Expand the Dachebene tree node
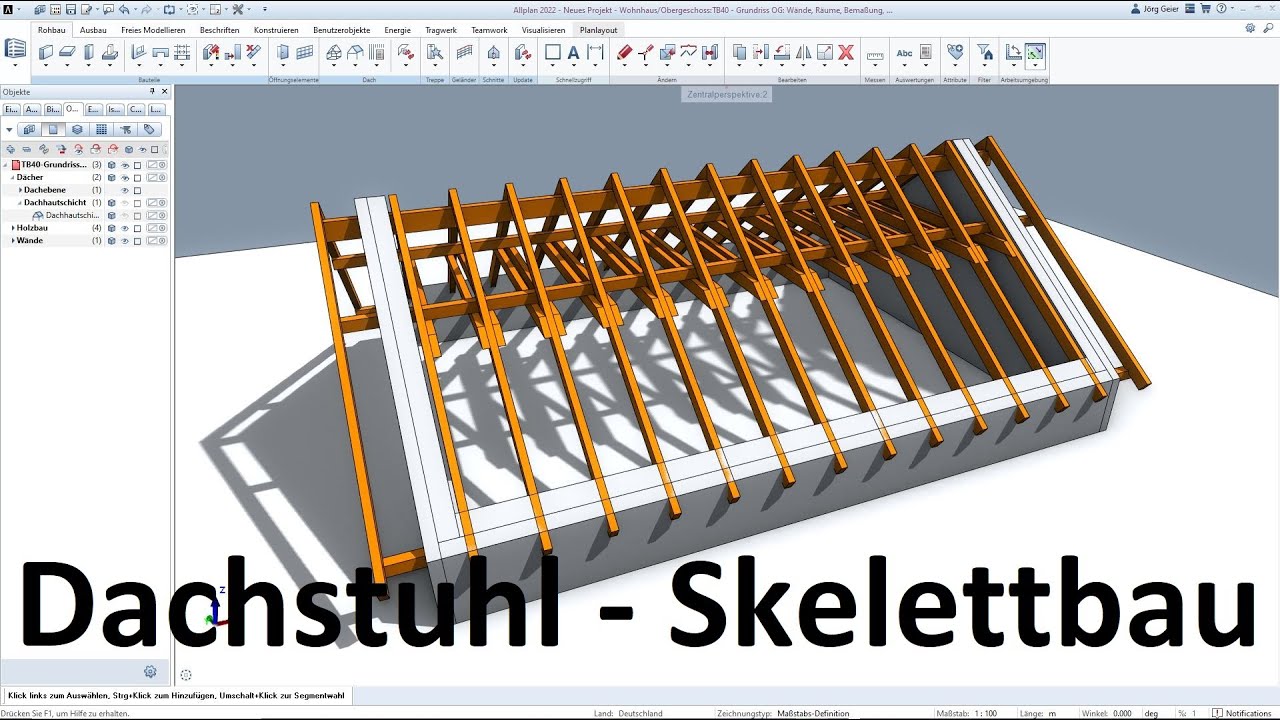This screenshot has height=720, width=1280. click(20, 190)
